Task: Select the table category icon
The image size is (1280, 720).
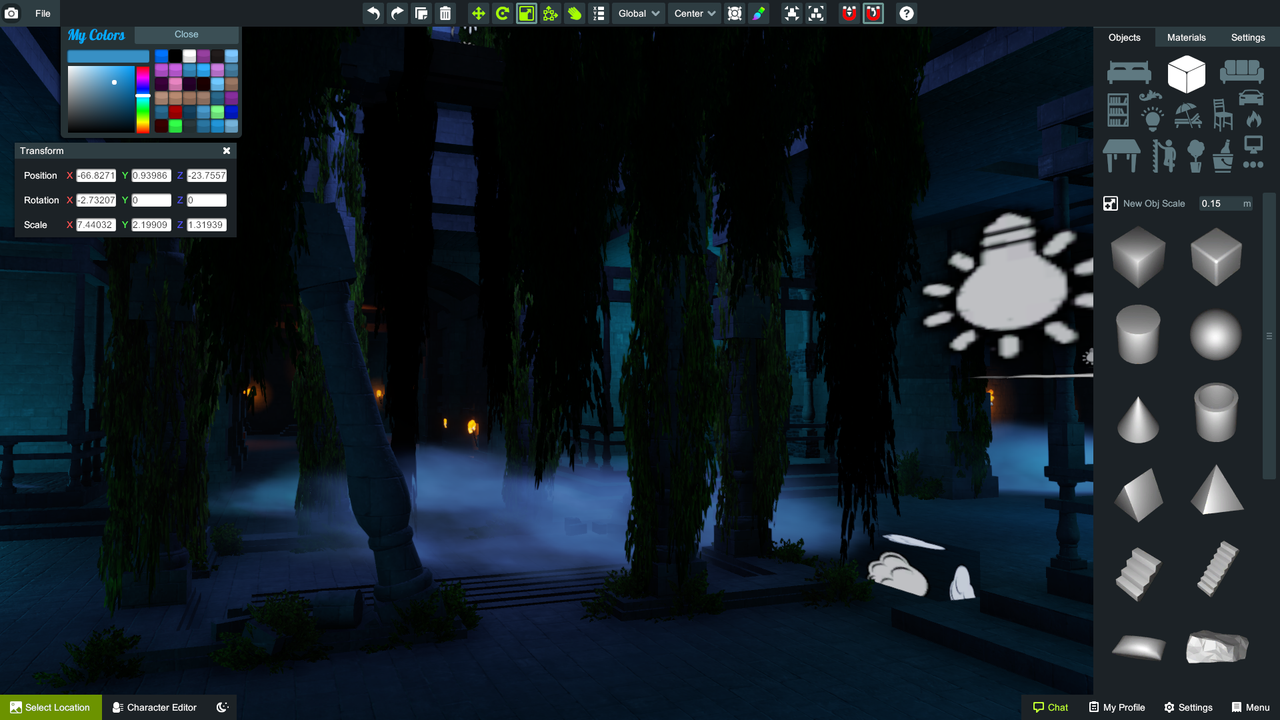Action: tap(1121, 155)
